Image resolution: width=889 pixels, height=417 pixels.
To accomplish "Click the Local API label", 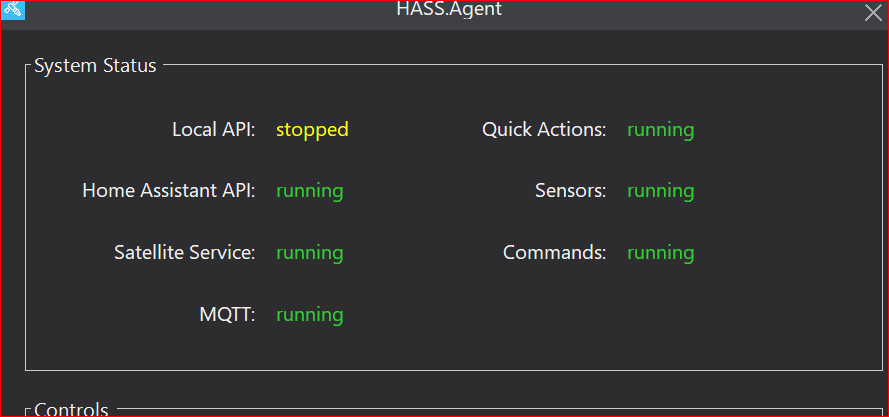I will click(x=214, y=130).
